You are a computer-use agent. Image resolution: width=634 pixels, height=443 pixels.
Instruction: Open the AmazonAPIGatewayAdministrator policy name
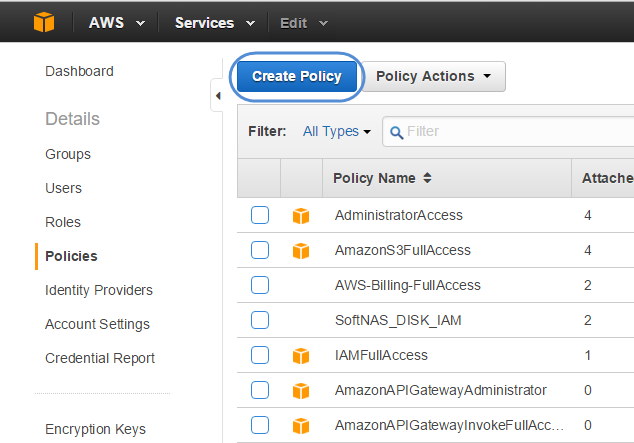tap(441, 390)
